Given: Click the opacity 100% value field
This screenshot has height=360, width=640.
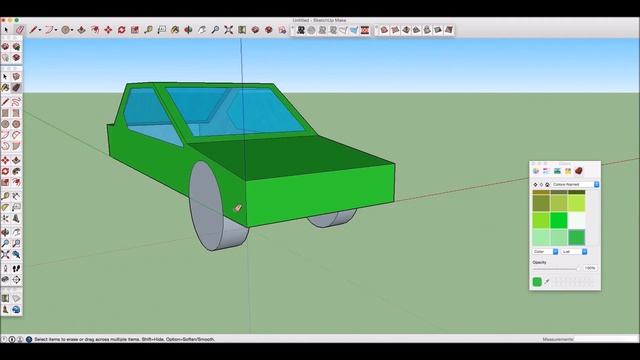Looking at the screenshot, I should coord(590,268).
